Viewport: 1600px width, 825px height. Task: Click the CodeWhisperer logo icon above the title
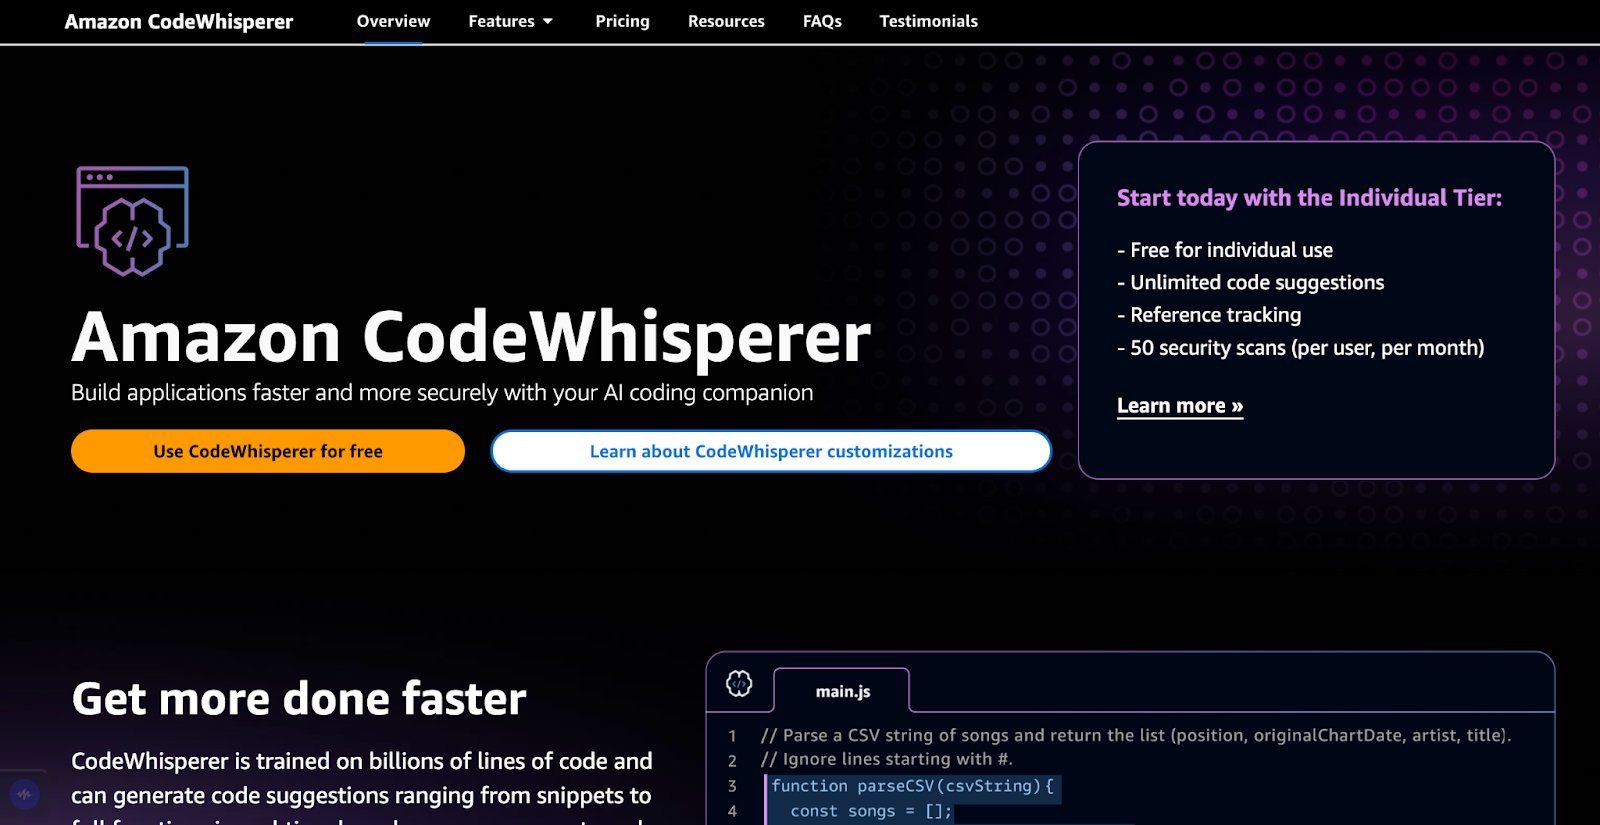[133, 221]
